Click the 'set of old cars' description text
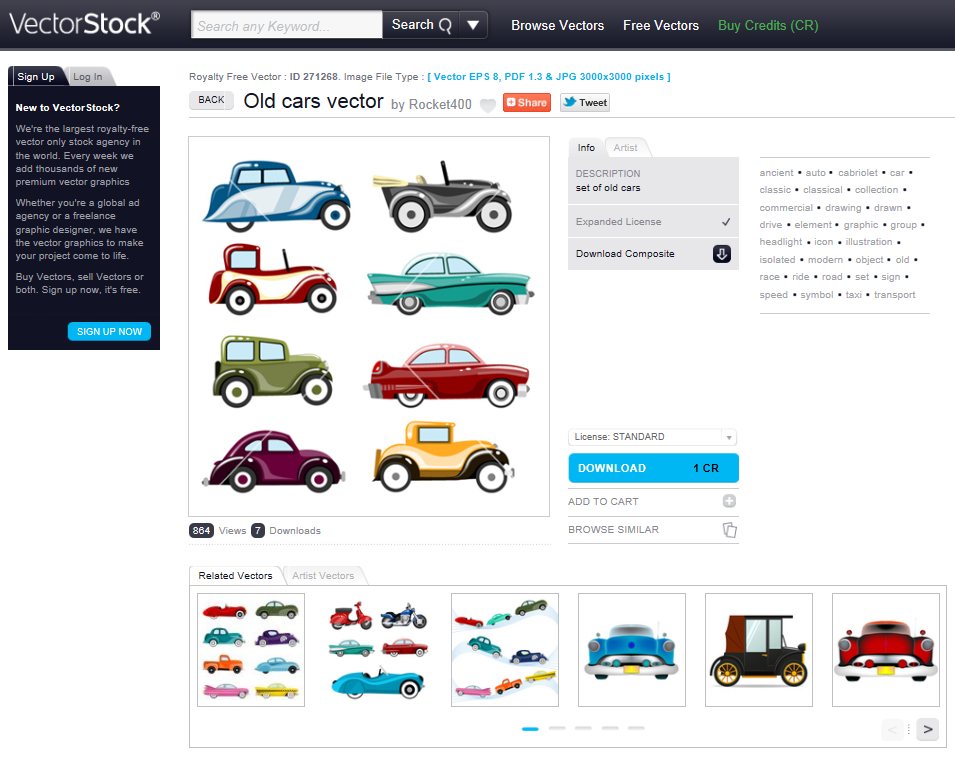This screenshot has height=757, width=955. click(x=608, y=188)
